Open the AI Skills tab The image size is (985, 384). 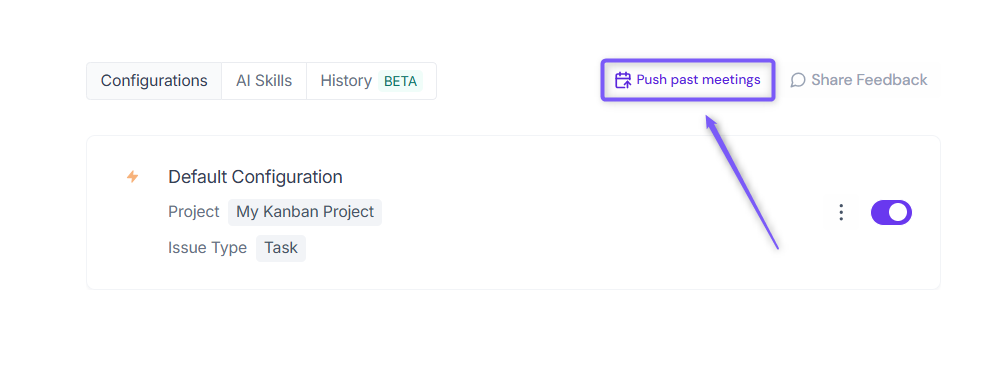point(264,81)
